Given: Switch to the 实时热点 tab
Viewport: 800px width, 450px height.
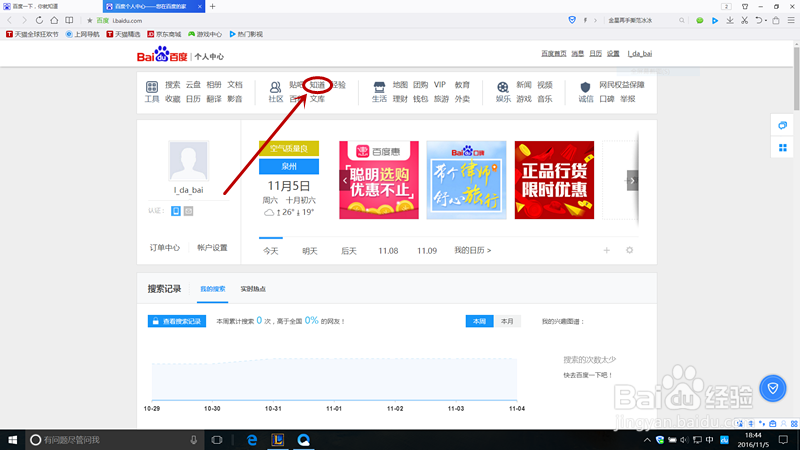Looking at the screenshot, I should tap(253, 289).
